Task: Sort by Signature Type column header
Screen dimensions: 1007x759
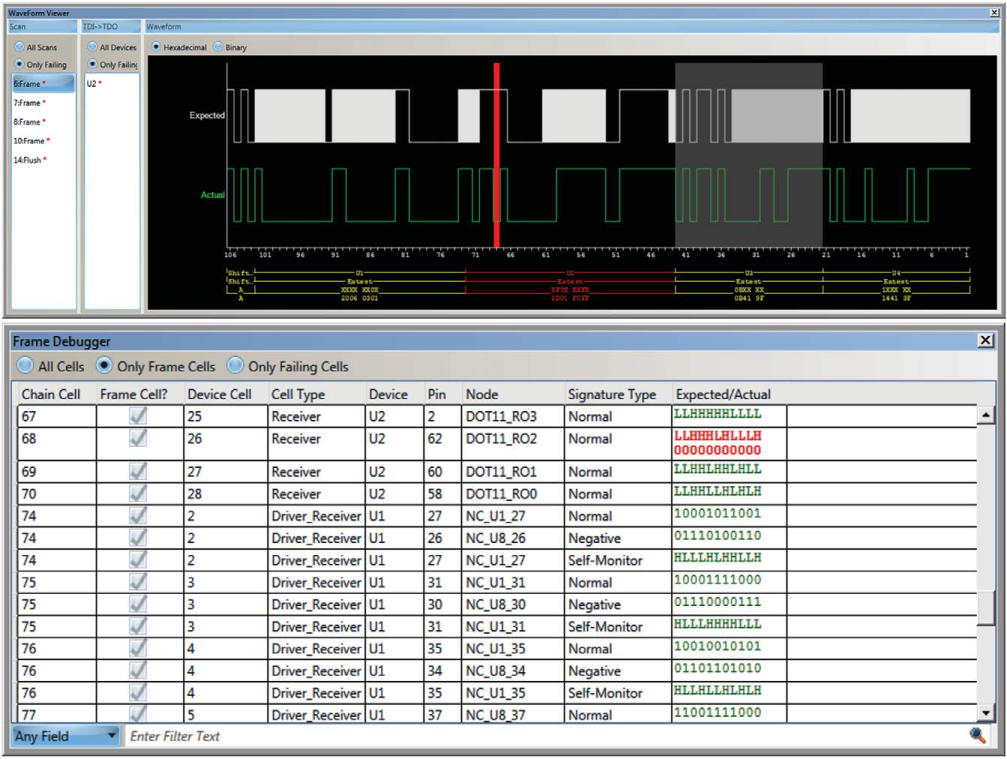Action: 612,394
